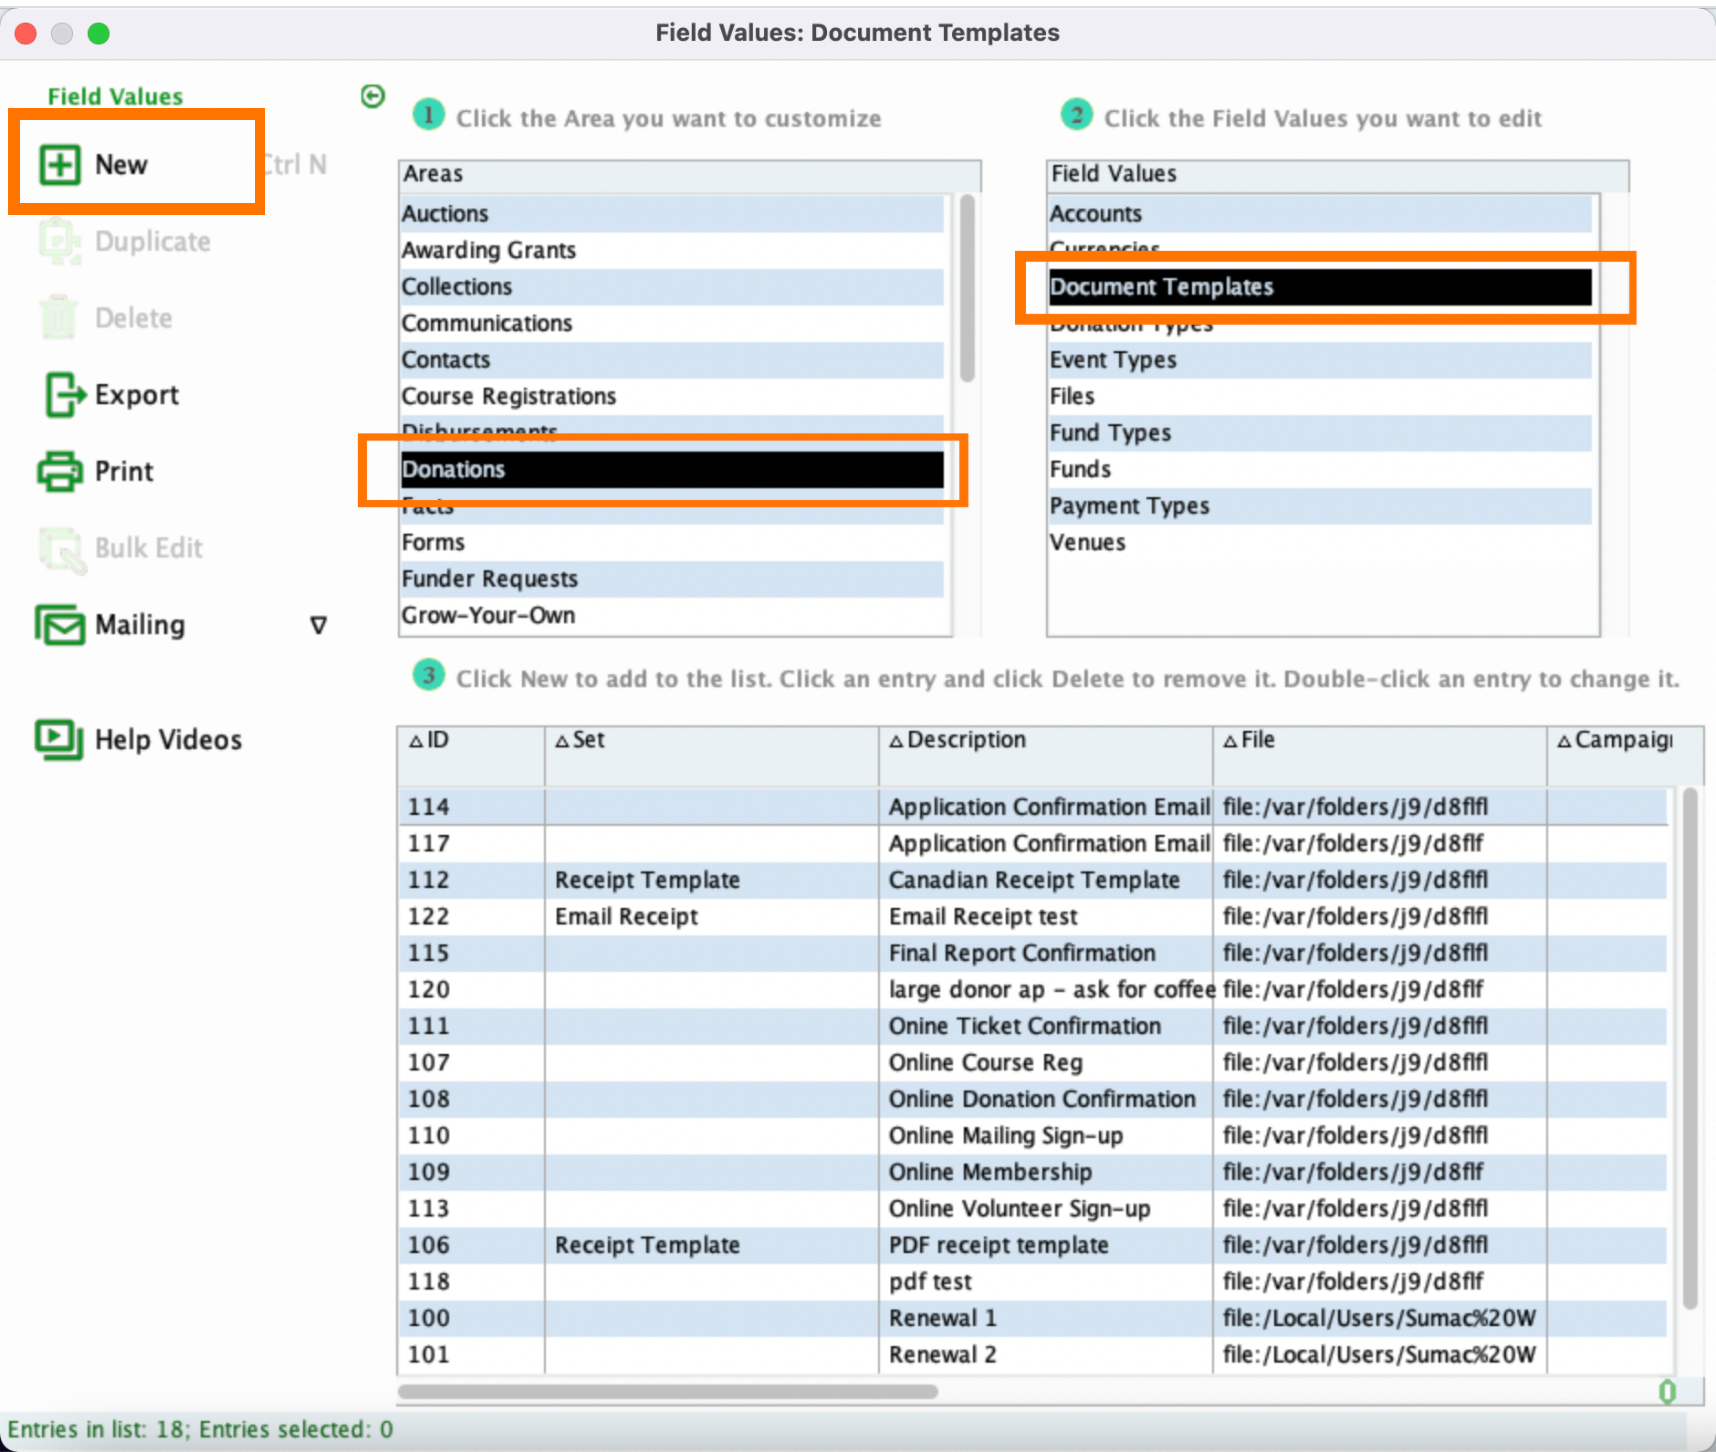
Task: Select Files field value
Action: pyautogui.click(x=1319, y=396)
